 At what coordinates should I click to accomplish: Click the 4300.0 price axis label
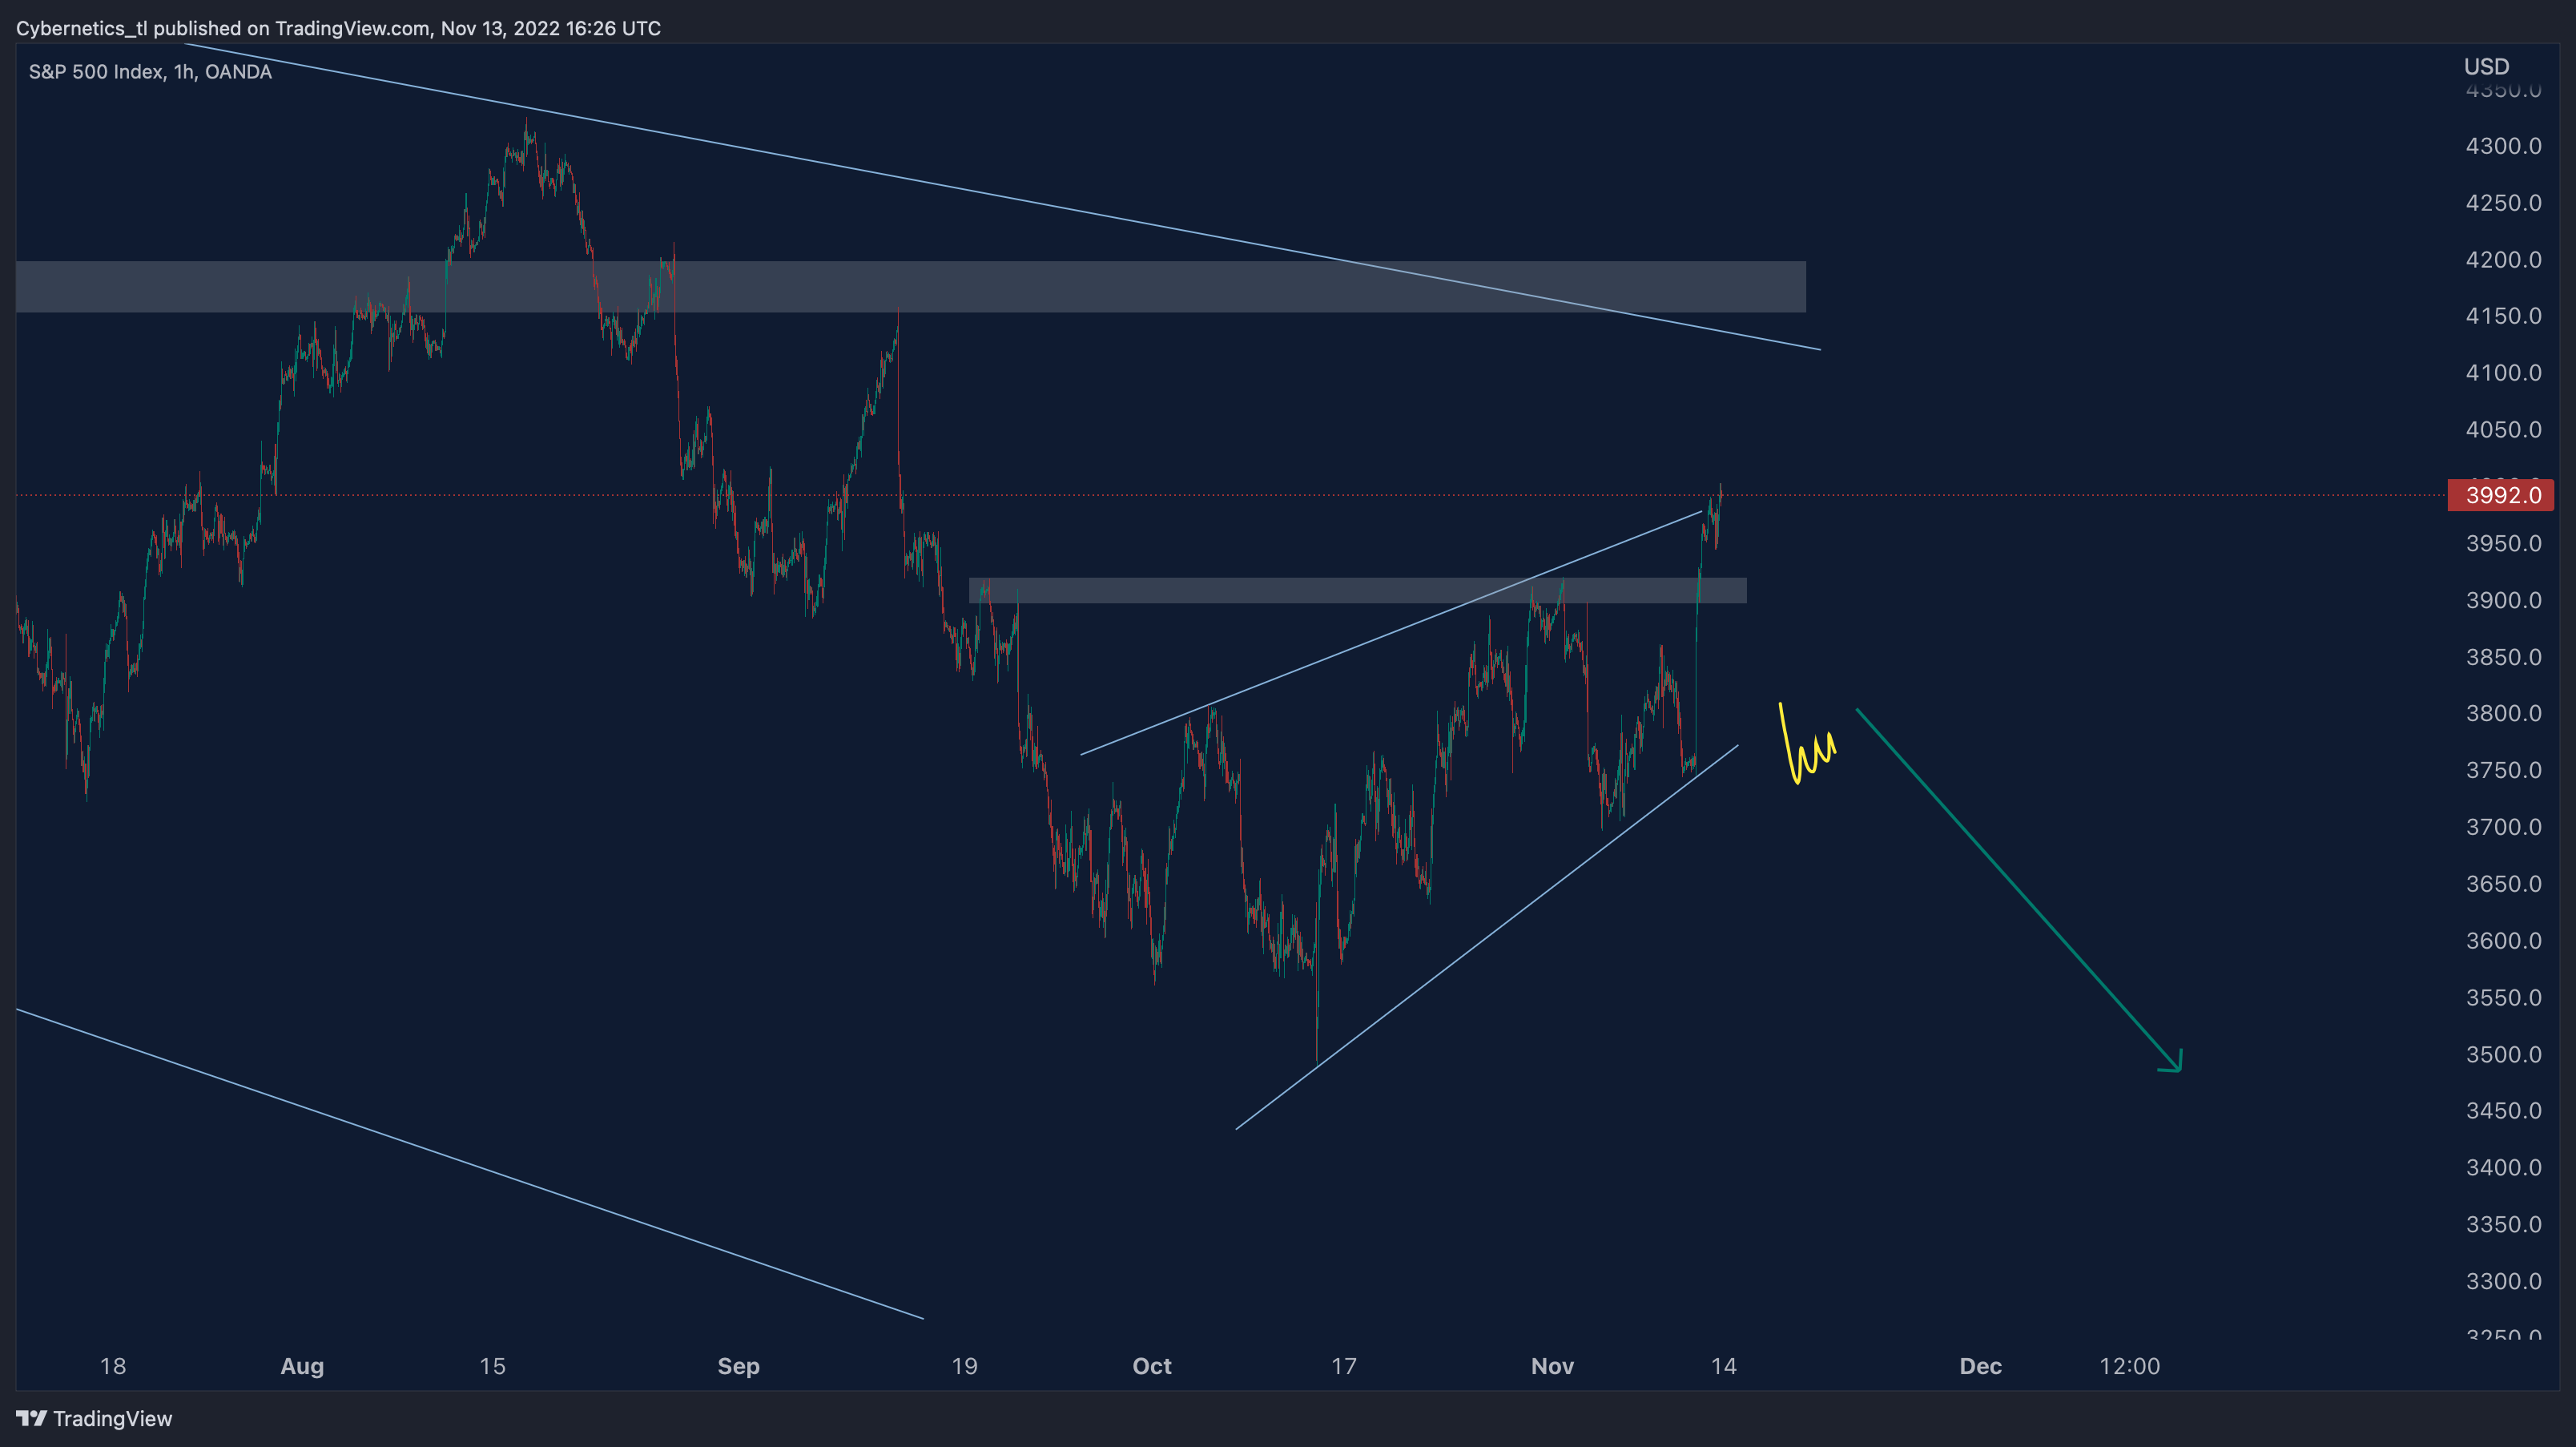2503,146
